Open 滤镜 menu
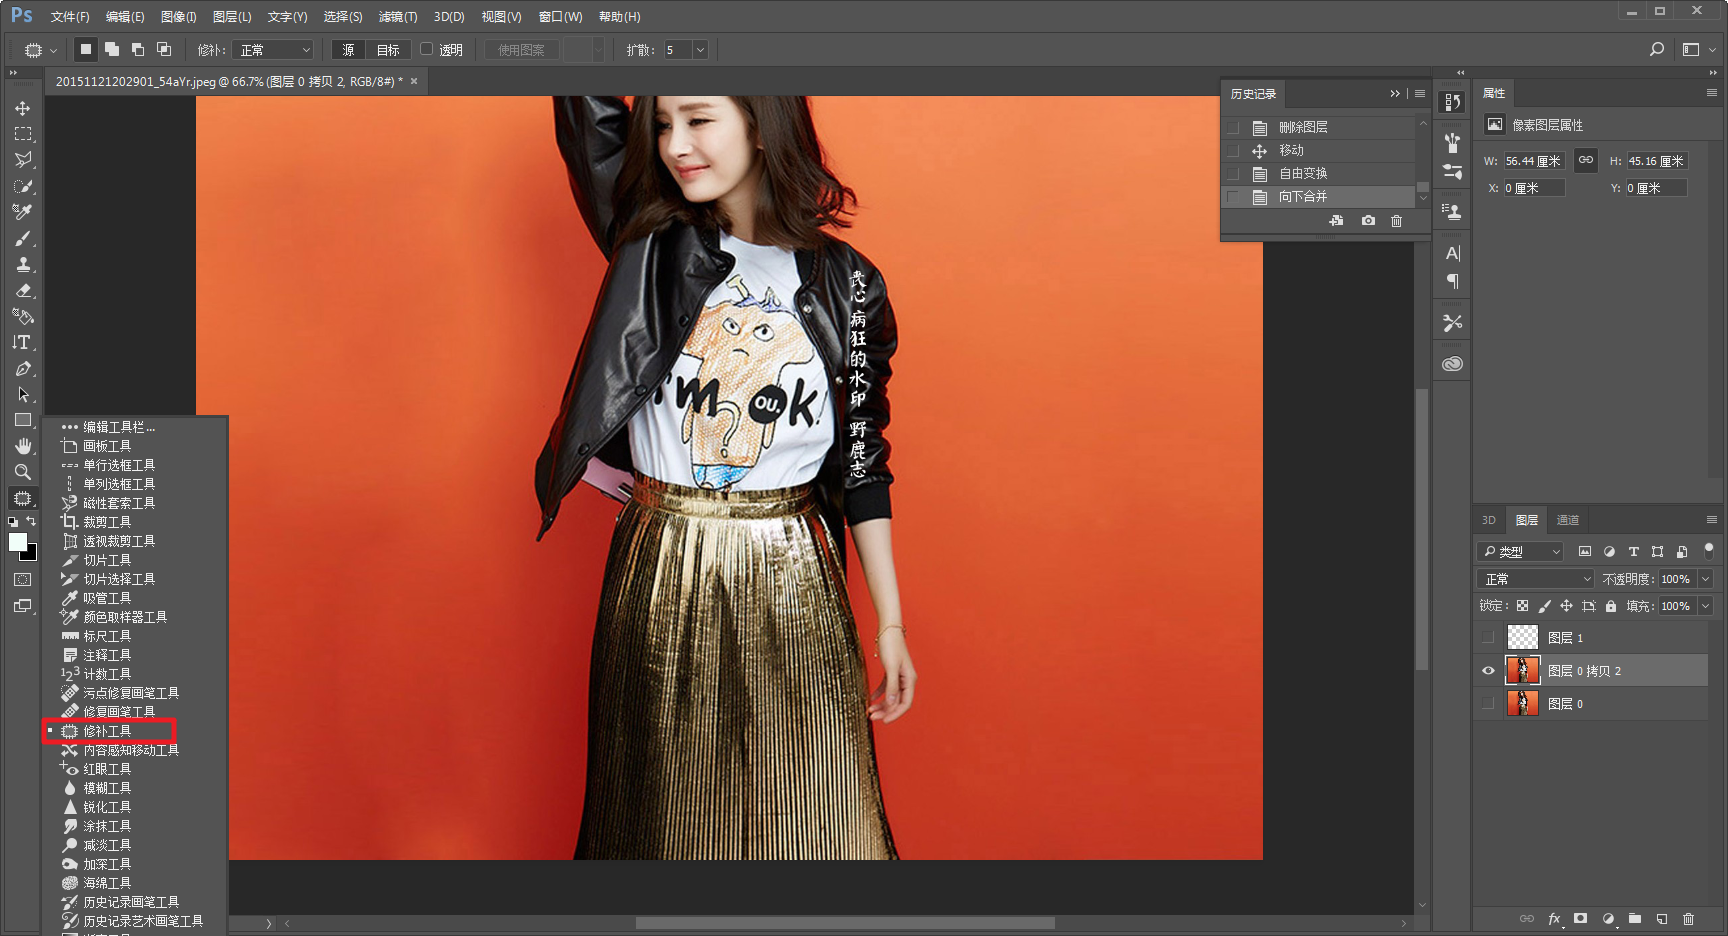Image resolution: width=1728 pixels, height=936 pixels. [x=398, y=17]
